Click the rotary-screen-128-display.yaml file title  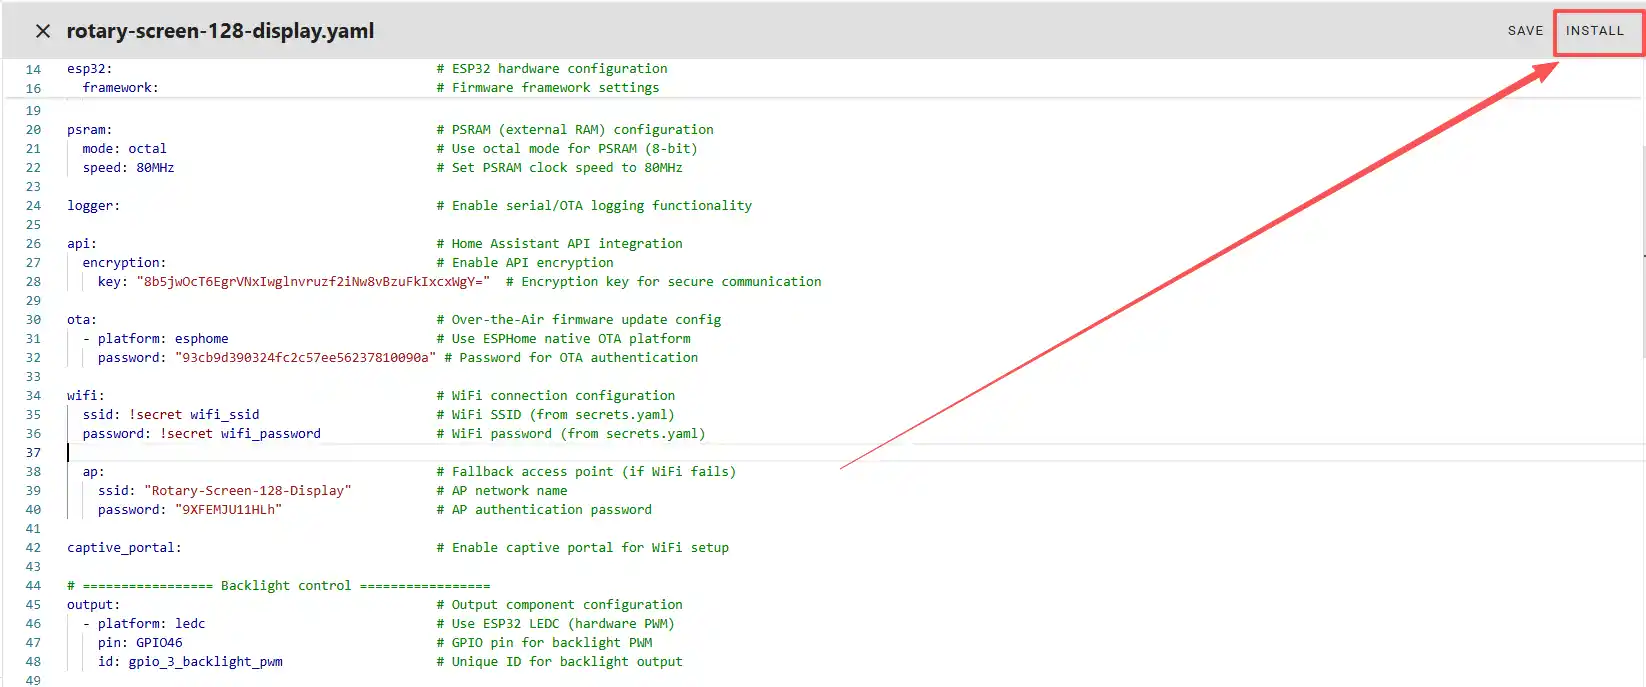[220, 31]
